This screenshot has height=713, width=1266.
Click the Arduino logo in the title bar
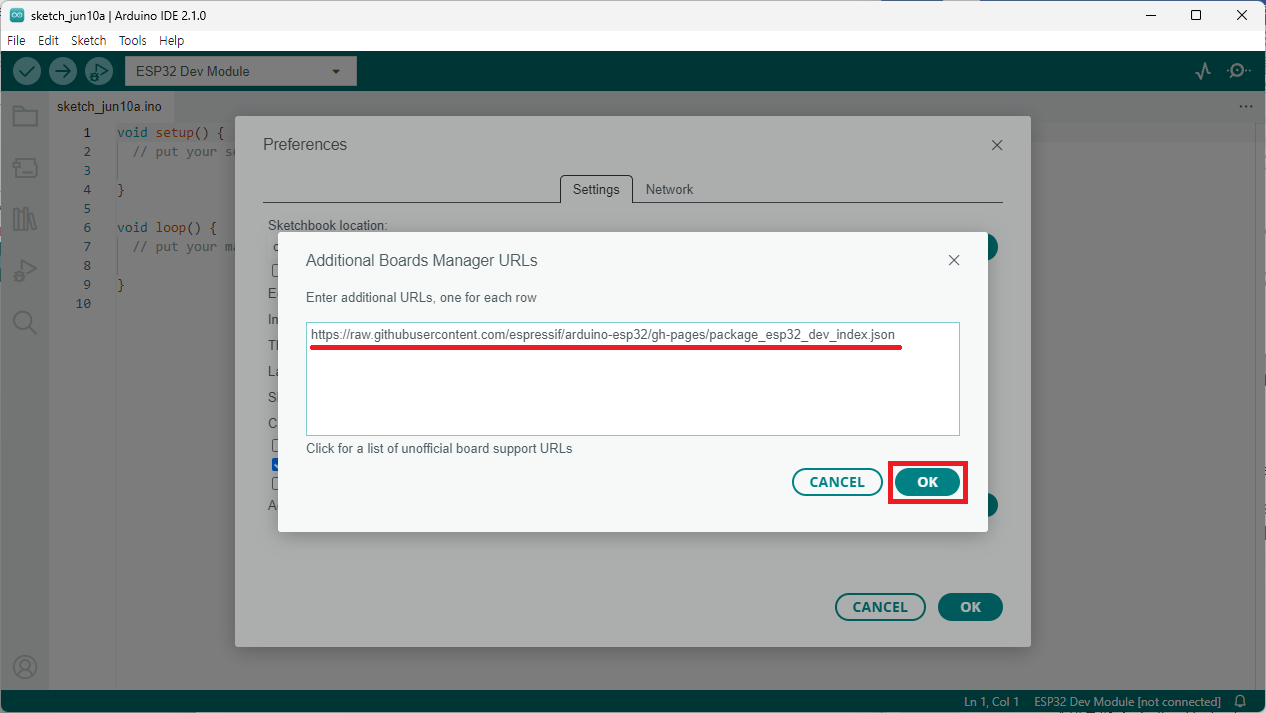tap(17, 15)
